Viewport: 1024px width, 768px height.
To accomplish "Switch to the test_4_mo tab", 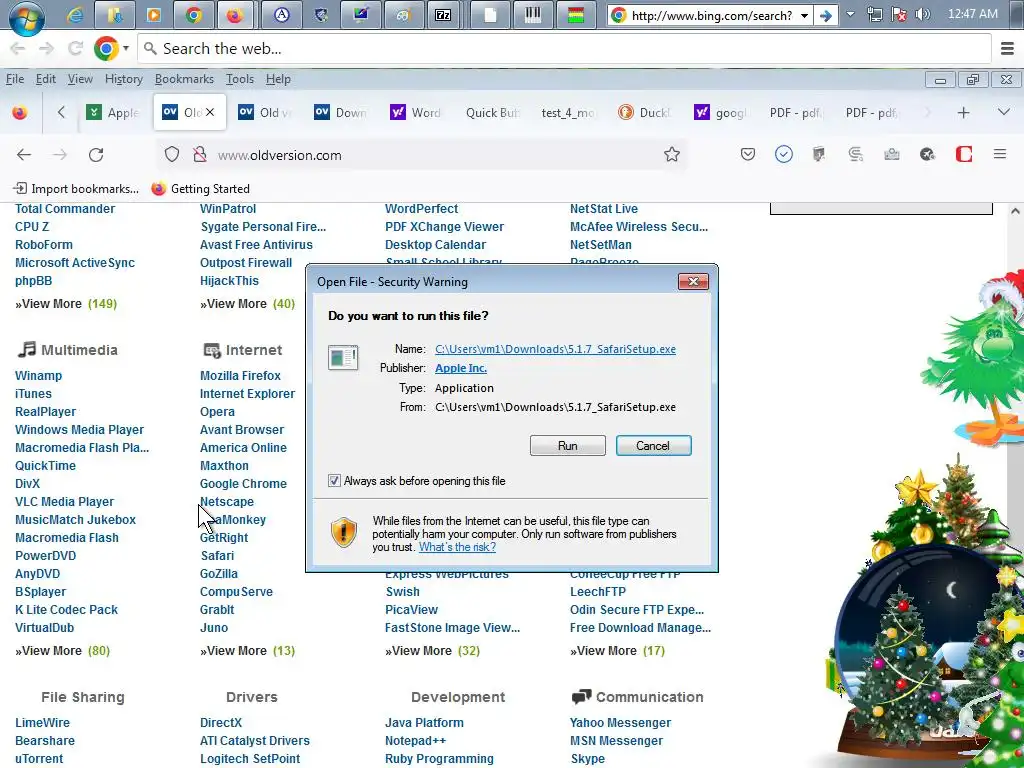I will coord(568,113).
